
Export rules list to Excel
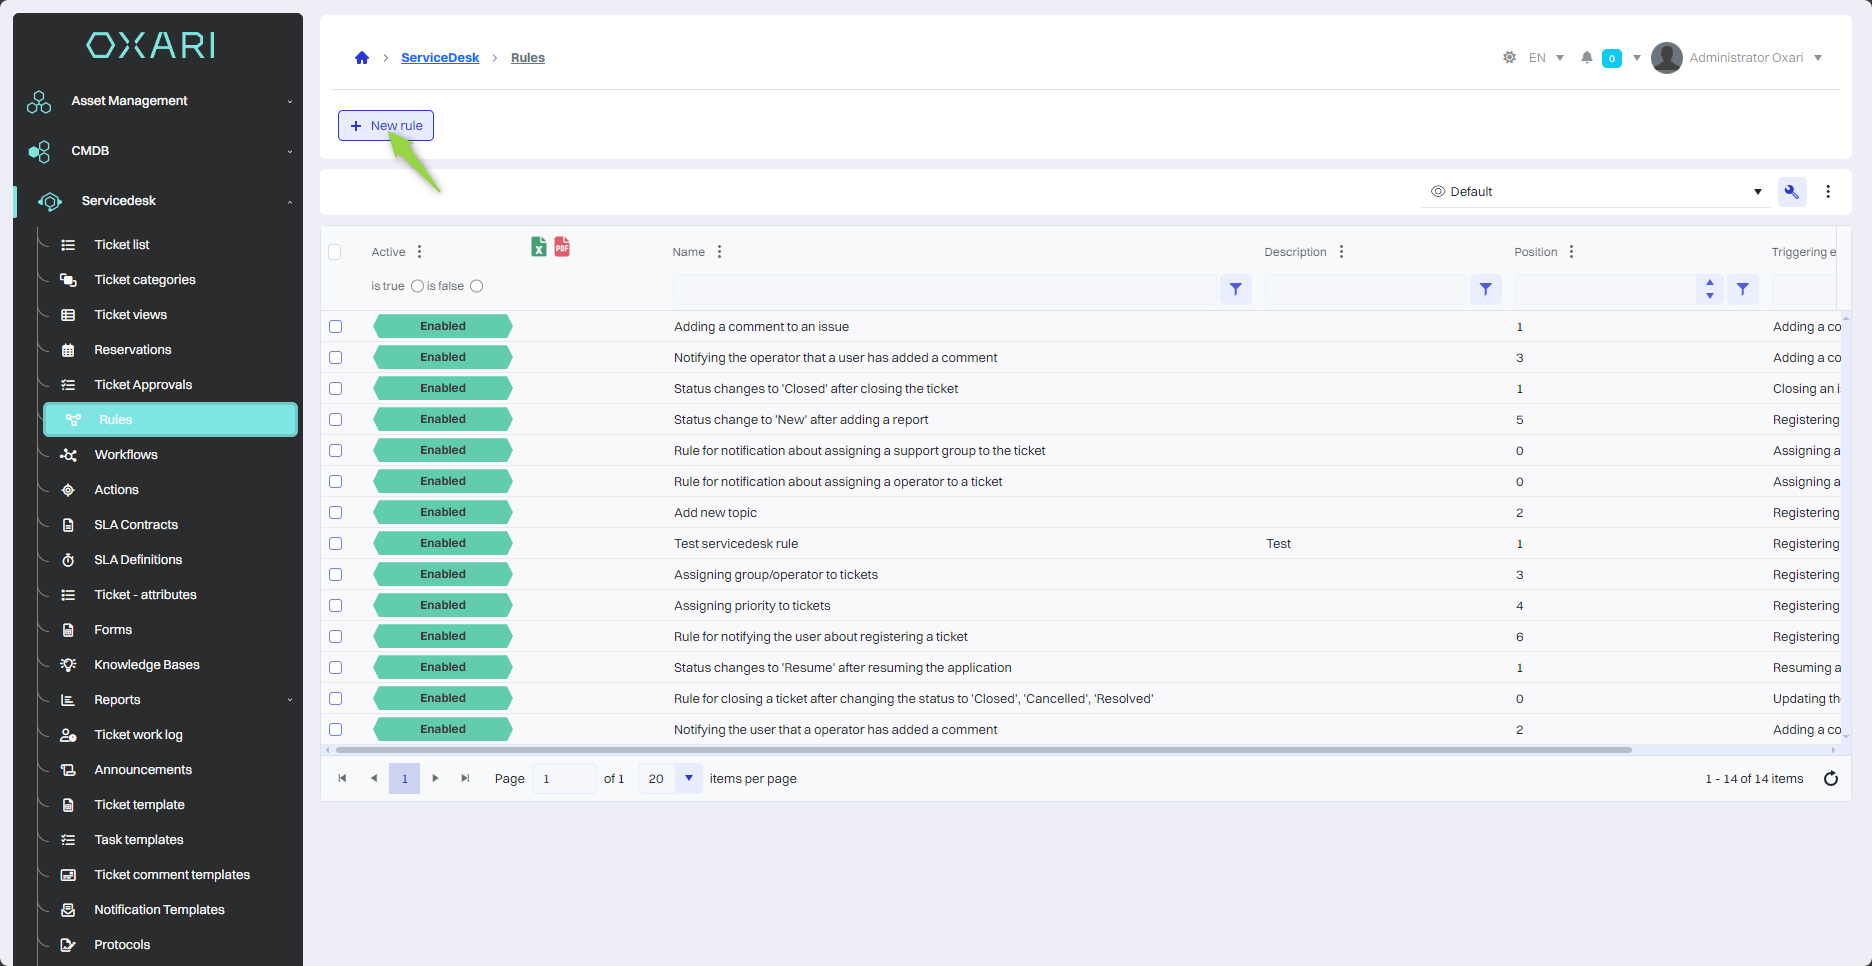coord(538,247)
